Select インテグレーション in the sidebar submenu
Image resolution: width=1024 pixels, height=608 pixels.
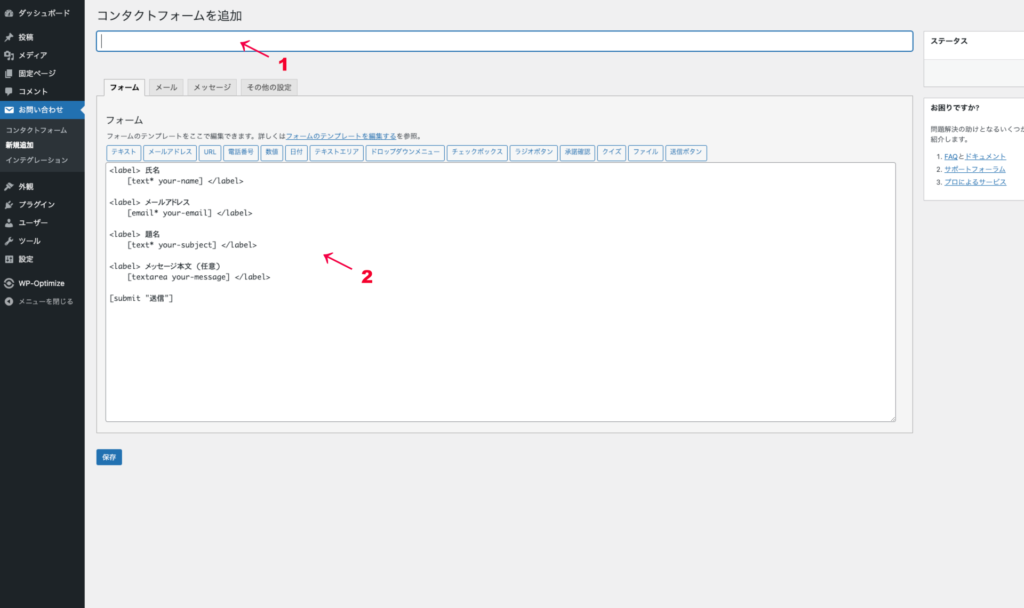point(37,160)
